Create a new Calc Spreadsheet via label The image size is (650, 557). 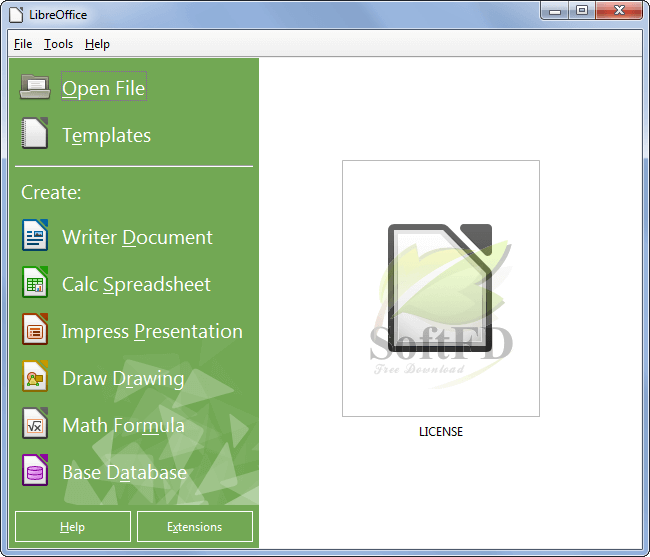point(136,285)
